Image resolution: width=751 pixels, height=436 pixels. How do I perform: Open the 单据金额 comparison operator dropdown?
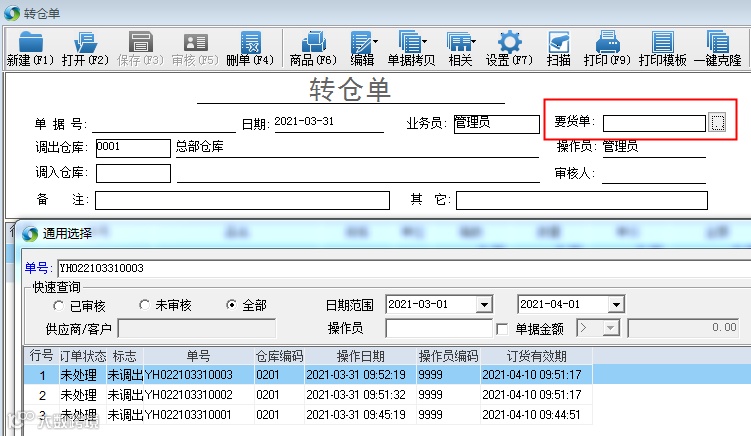[610, 328]
